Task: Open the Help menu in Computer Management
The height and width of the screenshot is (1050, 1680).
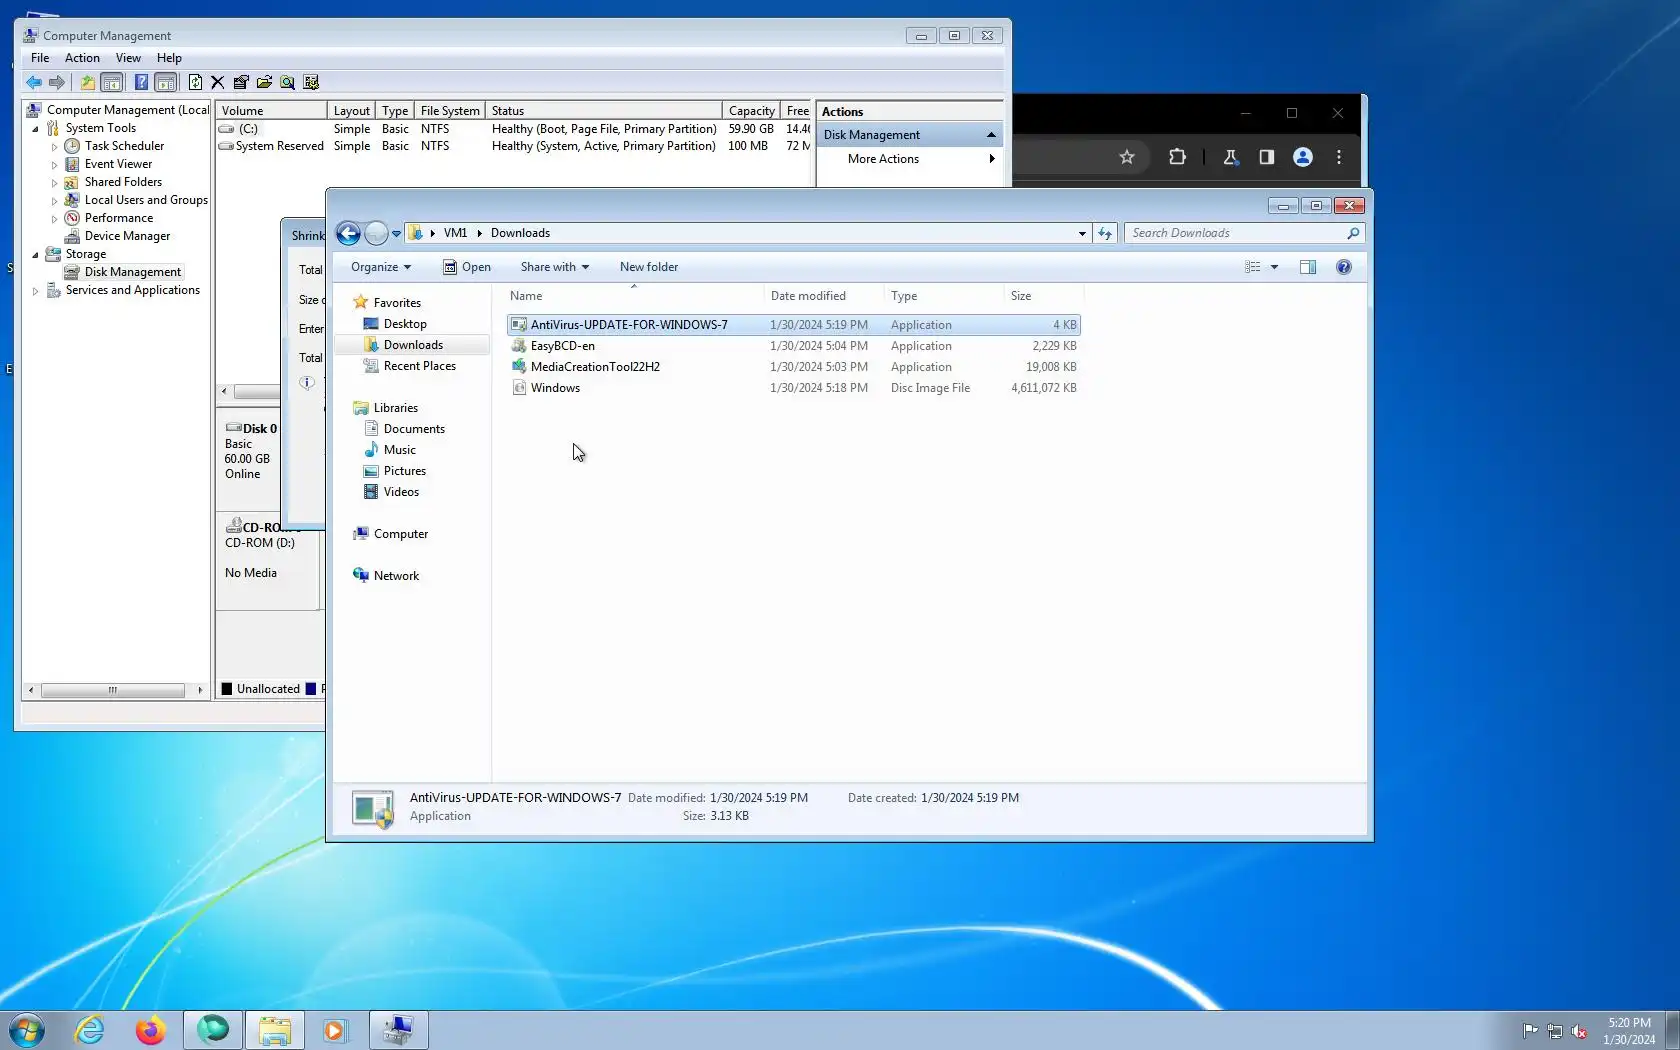Action: [x=169, y=58]
